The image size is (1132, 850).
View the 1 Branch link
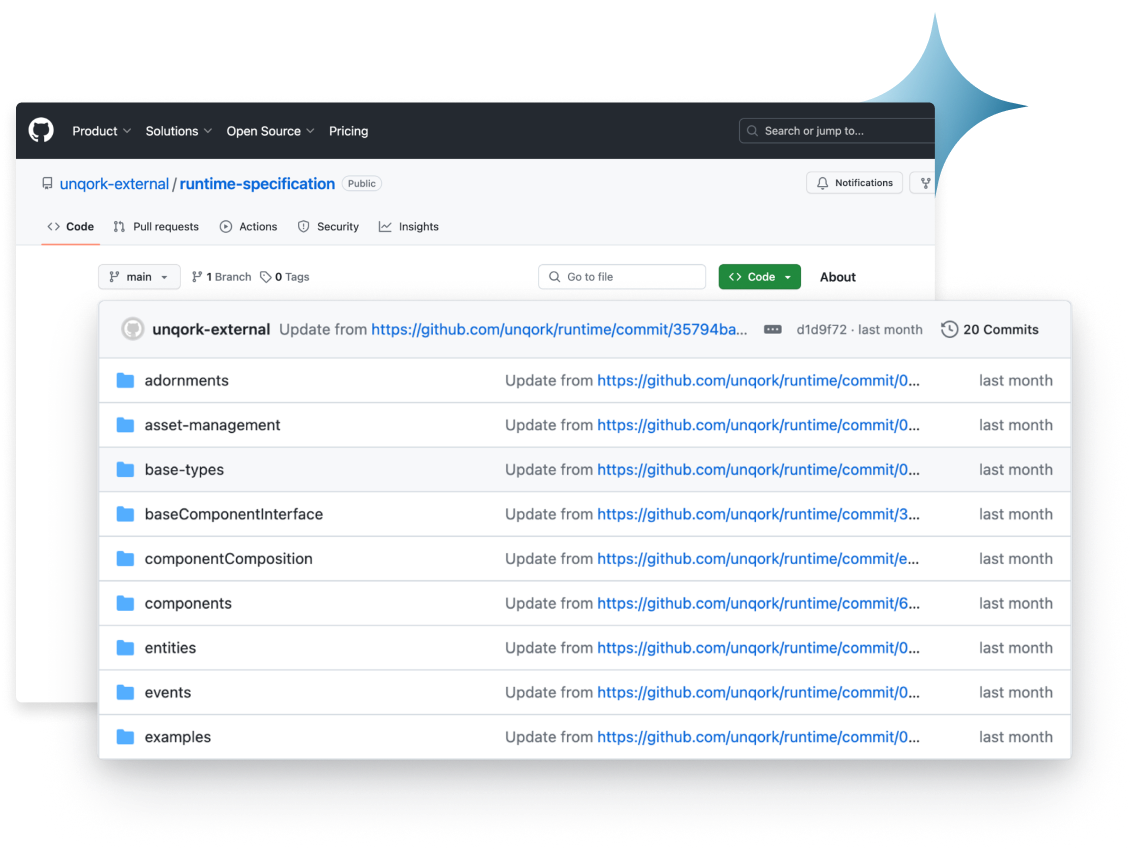click(x=222, y=277)
